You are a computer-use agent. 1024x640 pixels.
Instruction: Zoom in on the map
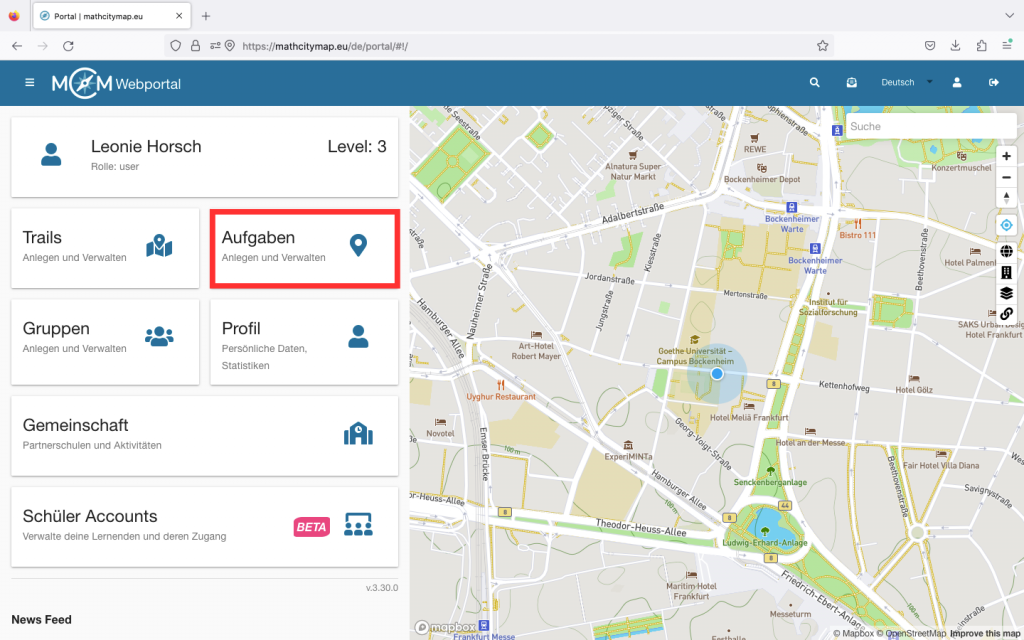(x=1006, y=157)
